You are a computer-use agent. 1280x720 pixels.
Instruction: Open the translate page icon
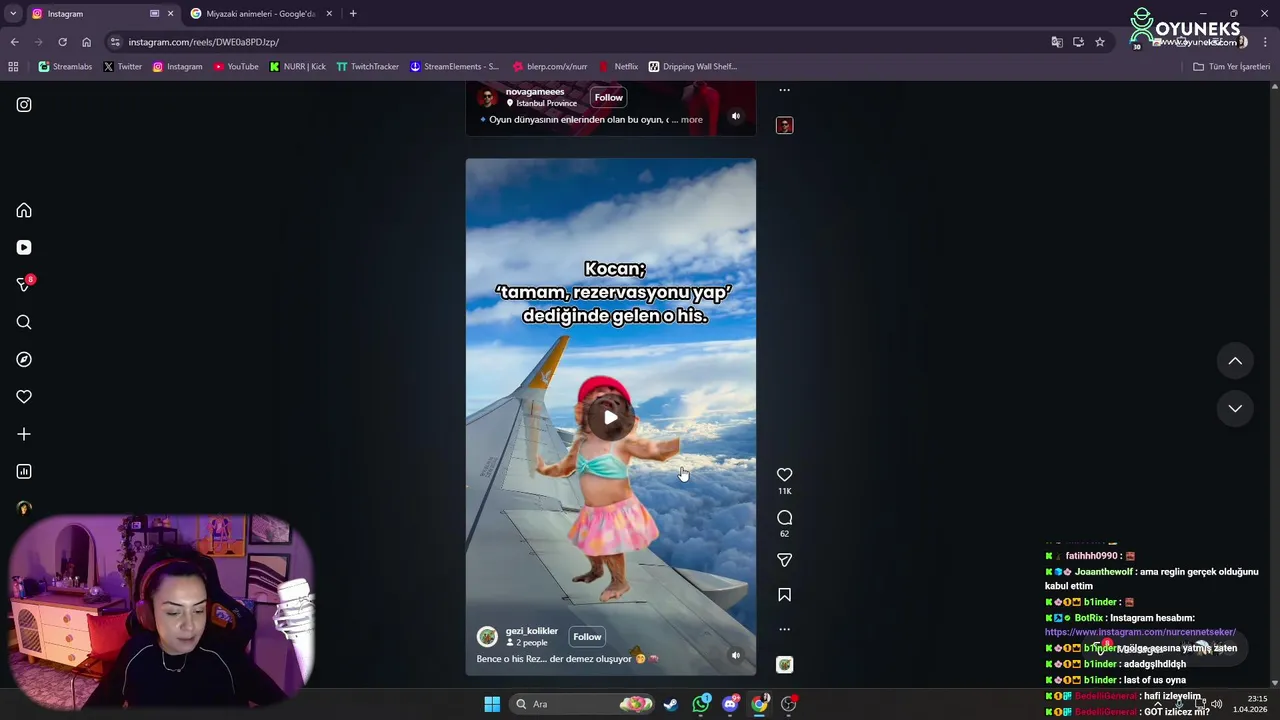[x=1057, y=42]
